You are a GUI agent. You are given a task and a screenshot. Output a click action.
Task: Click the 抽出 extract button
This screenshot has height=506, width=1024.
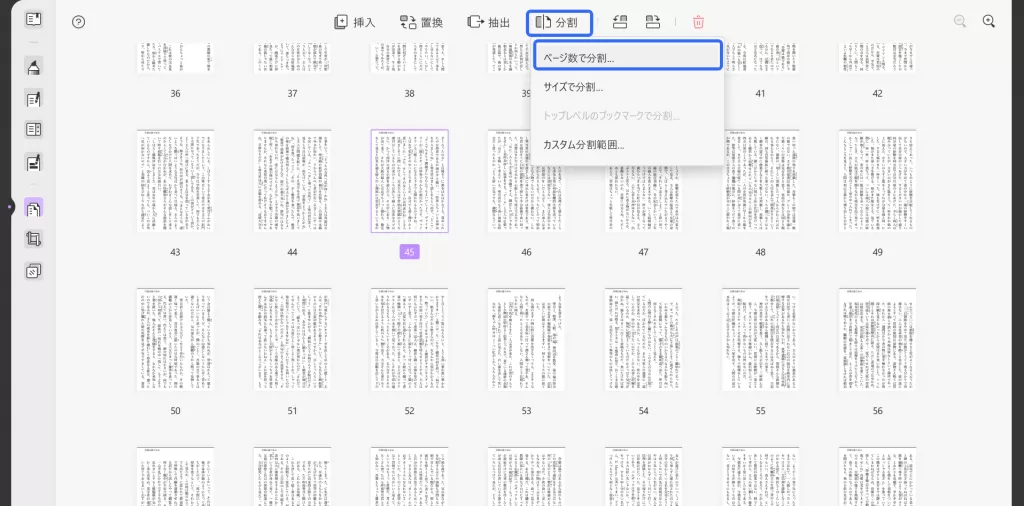tap(488, 22)
